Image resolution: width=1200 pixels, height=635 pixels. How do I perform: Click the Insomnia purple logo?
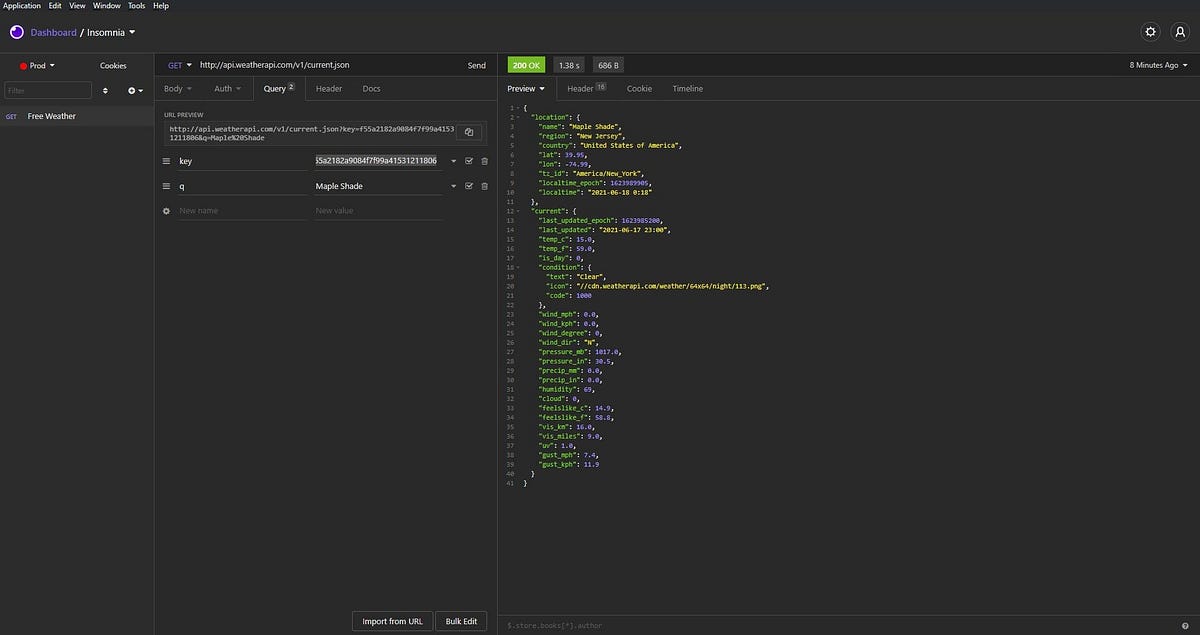17,32
